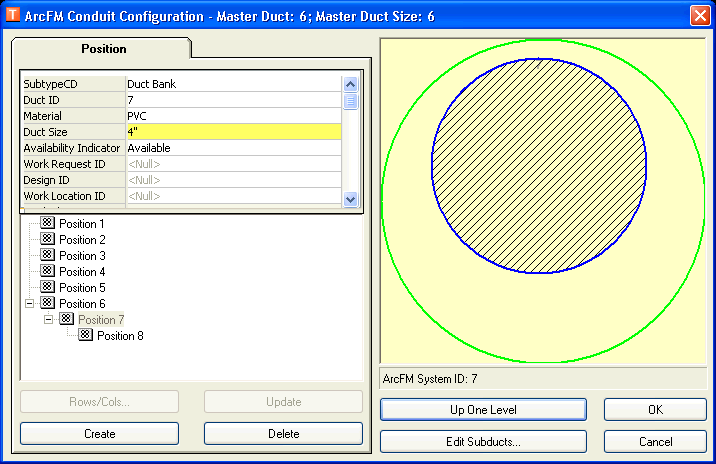The height and width of the screenshot is (464, 716).
Task: Click the Duct Size field label
Action: [x=45, y=132]
